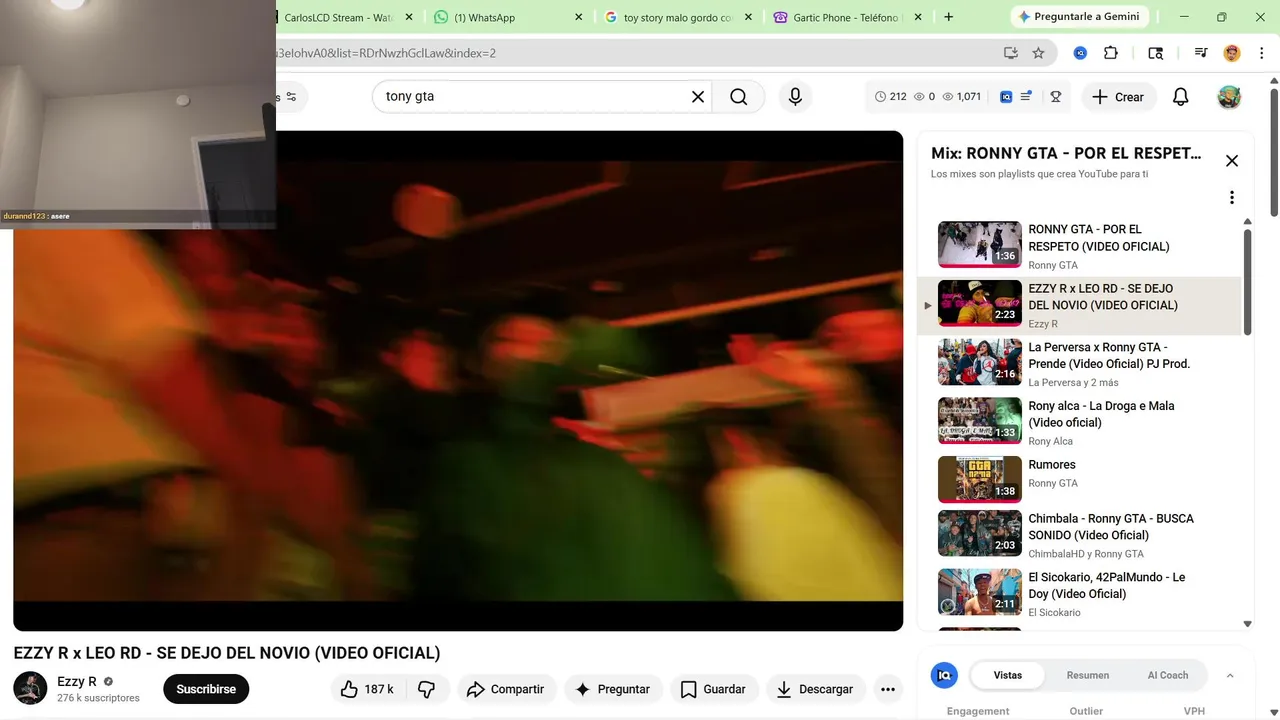
Task: Select the AI Coach tab
Action: (x=1168, y=675)
